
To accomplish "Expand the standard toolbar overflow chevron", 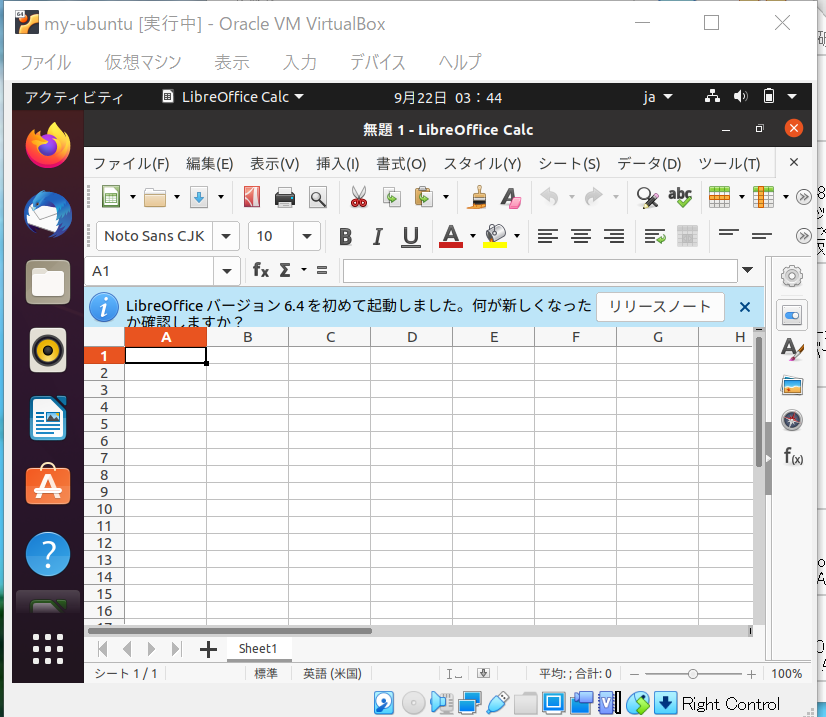I will (803, 197).
